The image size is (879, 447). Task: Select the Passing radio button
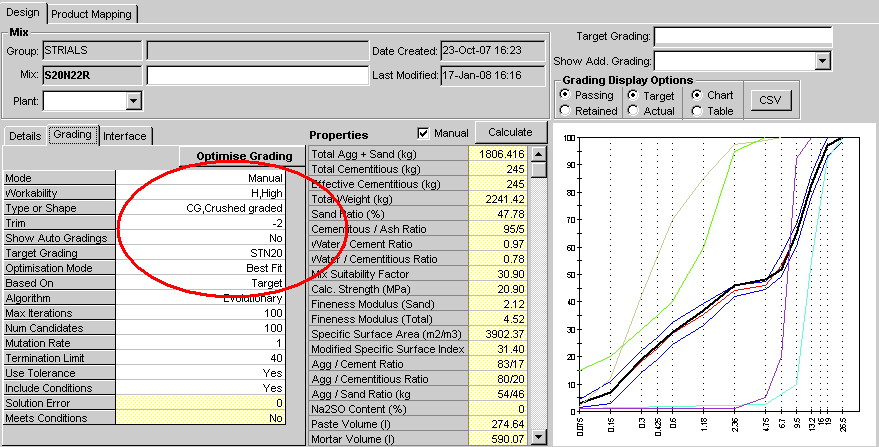click(x=566, y=95)
